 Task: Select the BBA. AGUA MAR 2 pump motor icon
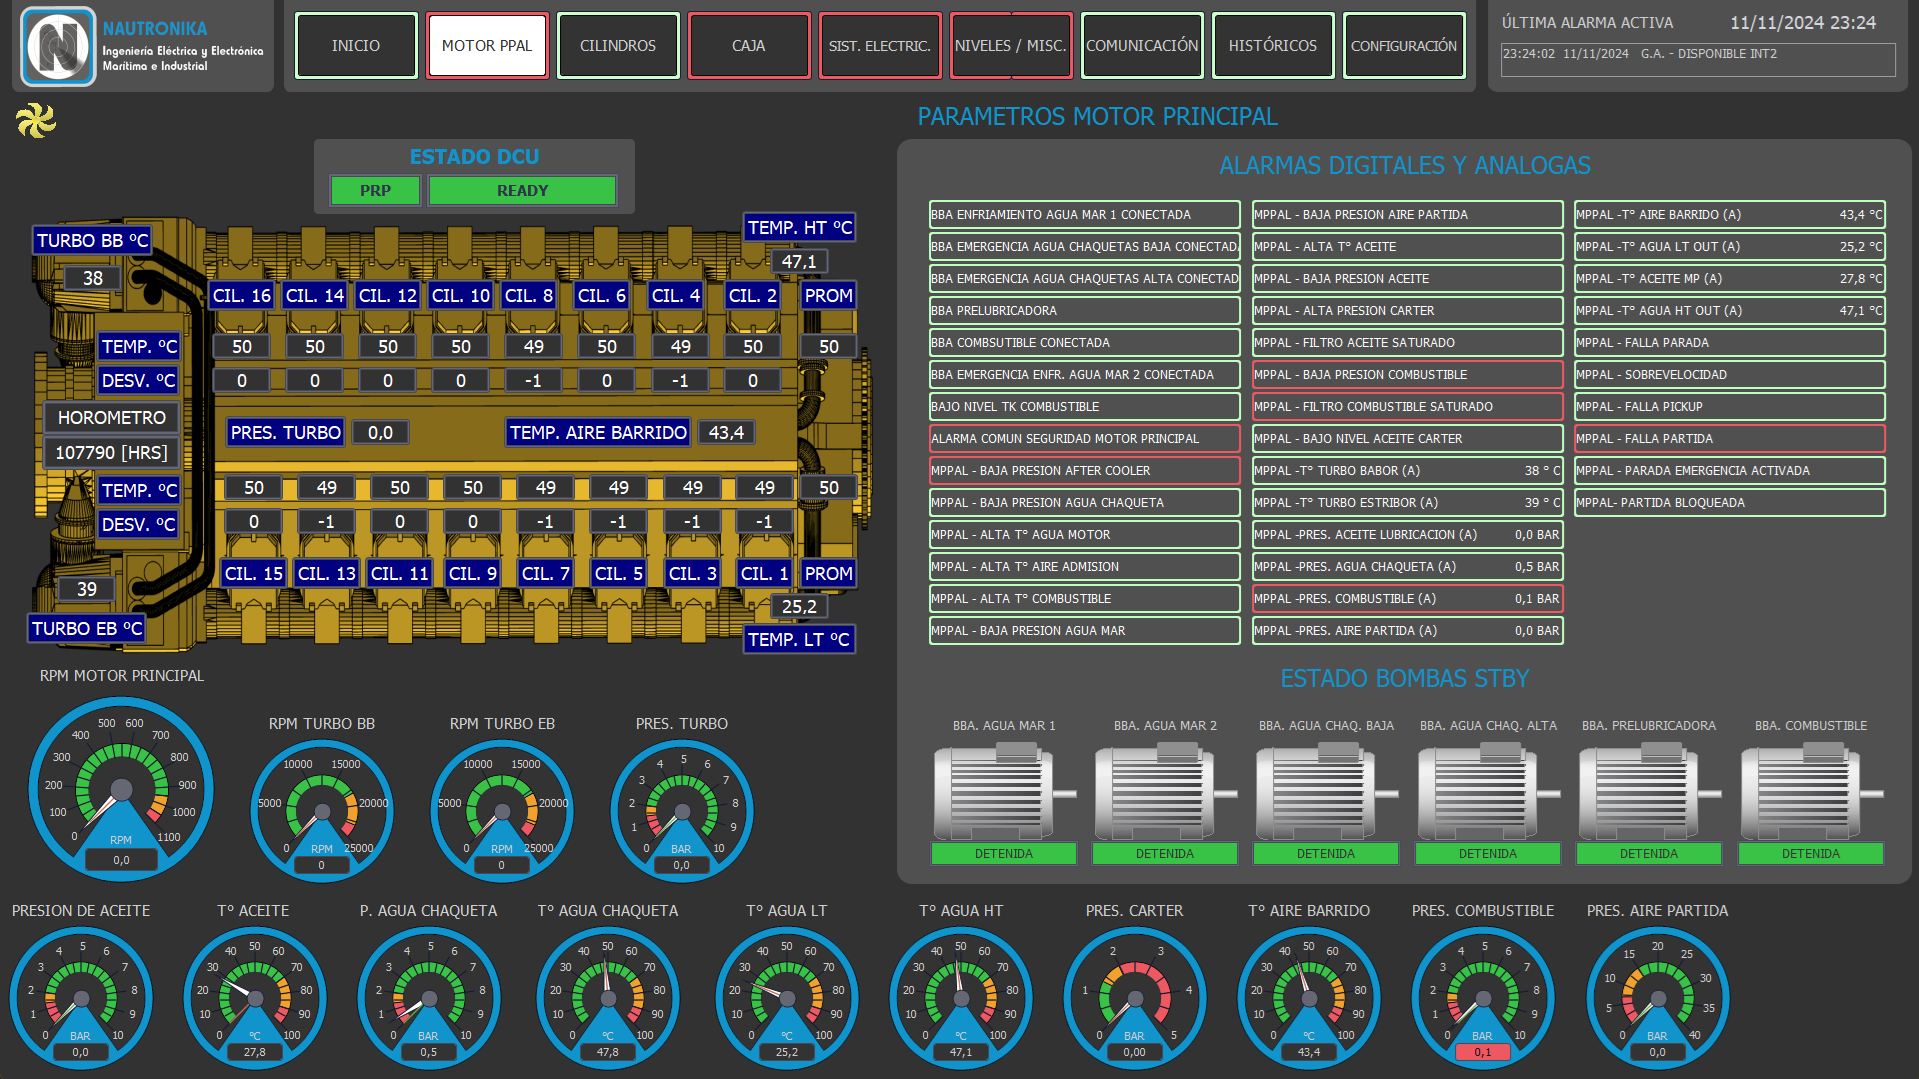click(1165, 792)
